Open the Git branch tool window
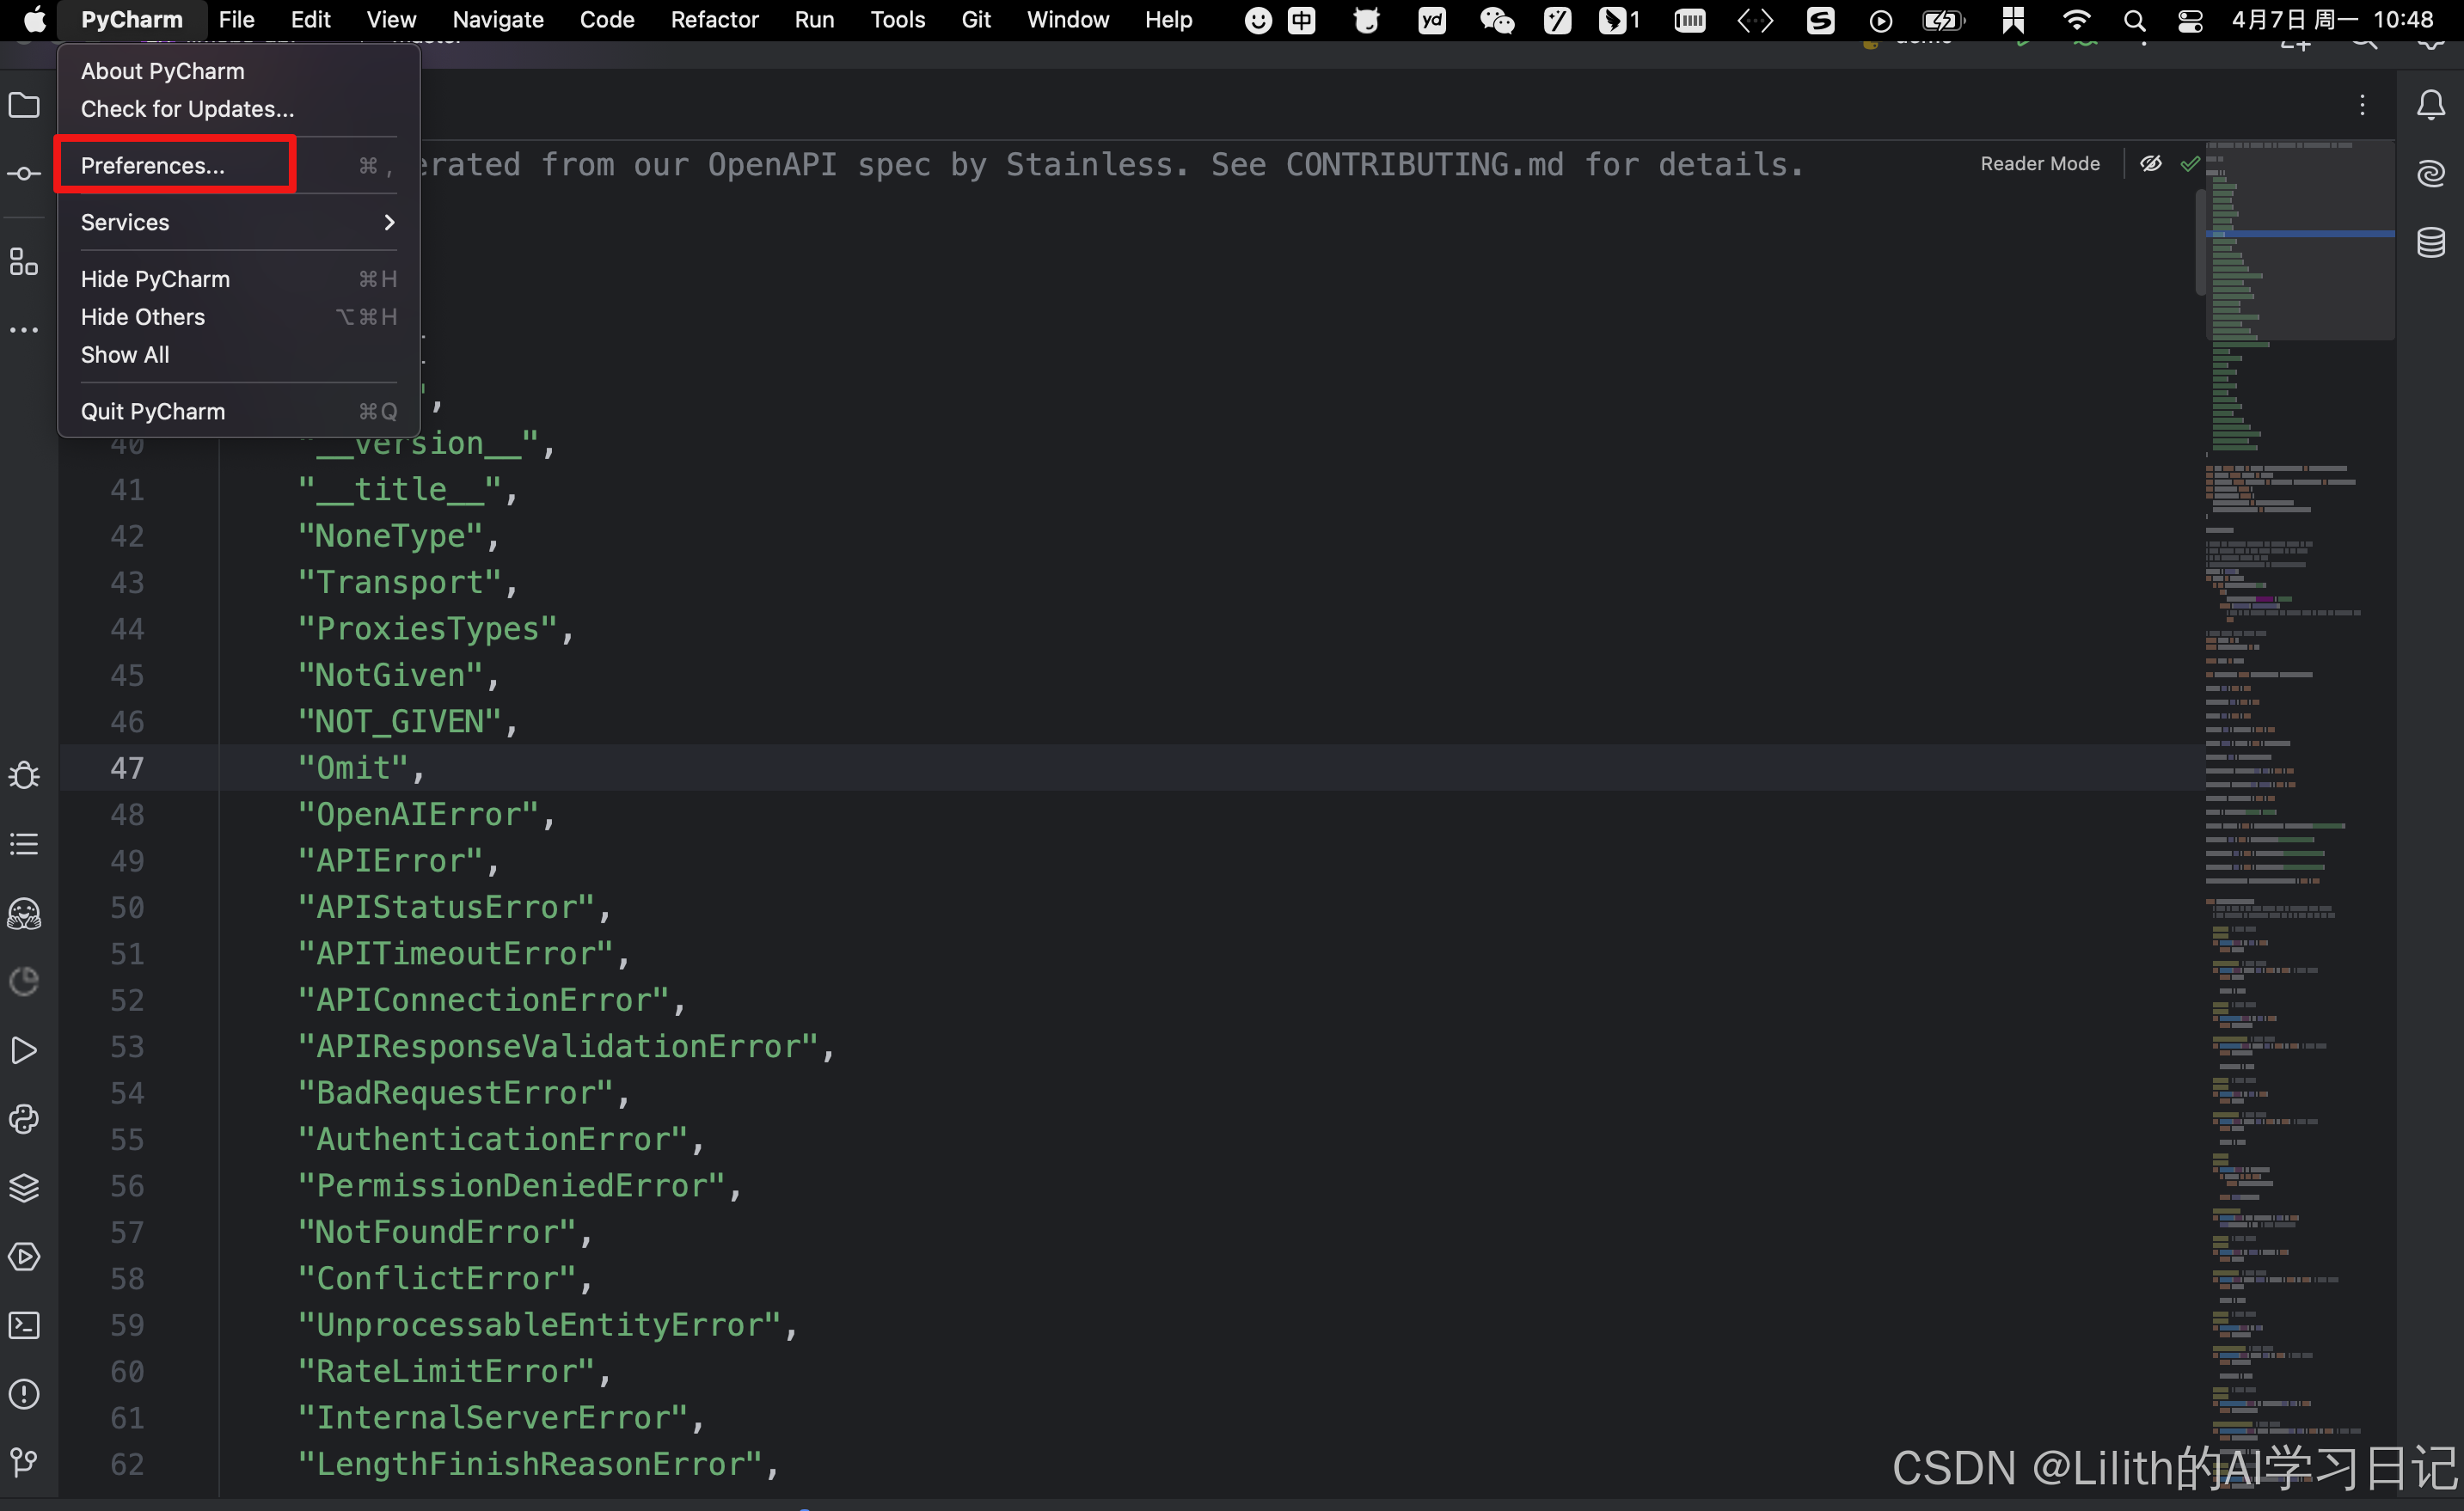Screen dimensions: 2464x1511 [24, 1462]
